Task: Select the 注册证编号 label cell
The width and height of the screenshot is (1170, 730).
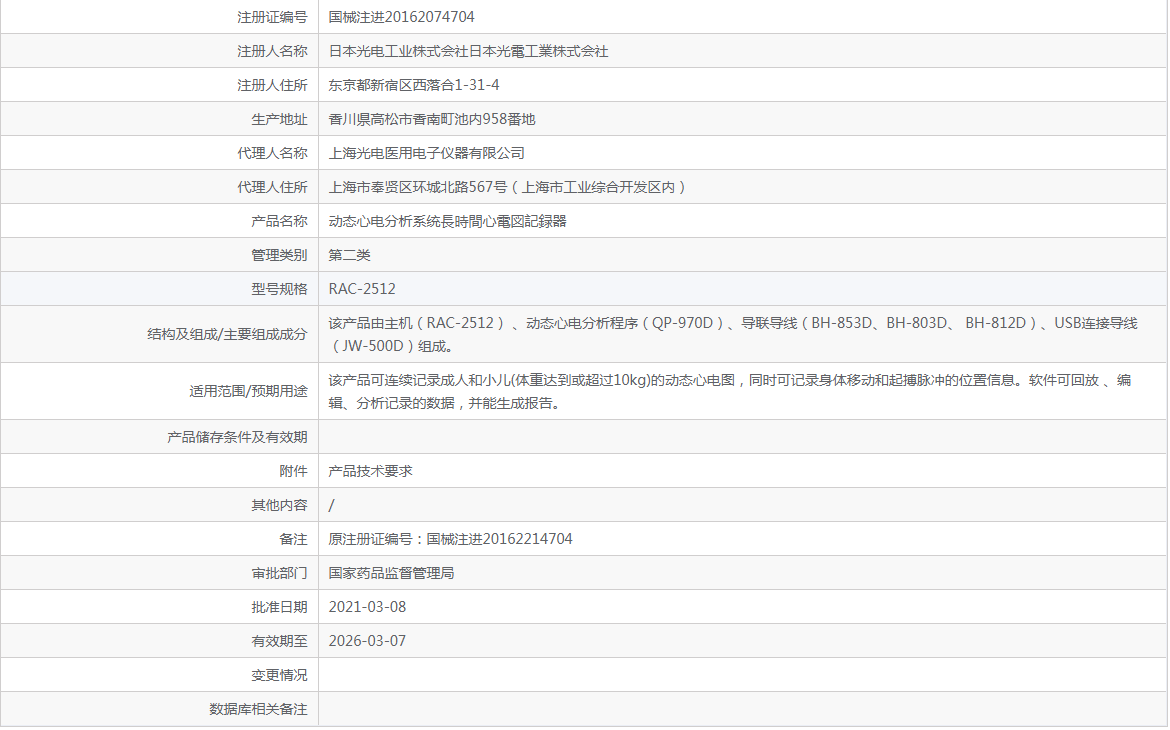Action: click(272, 17)
